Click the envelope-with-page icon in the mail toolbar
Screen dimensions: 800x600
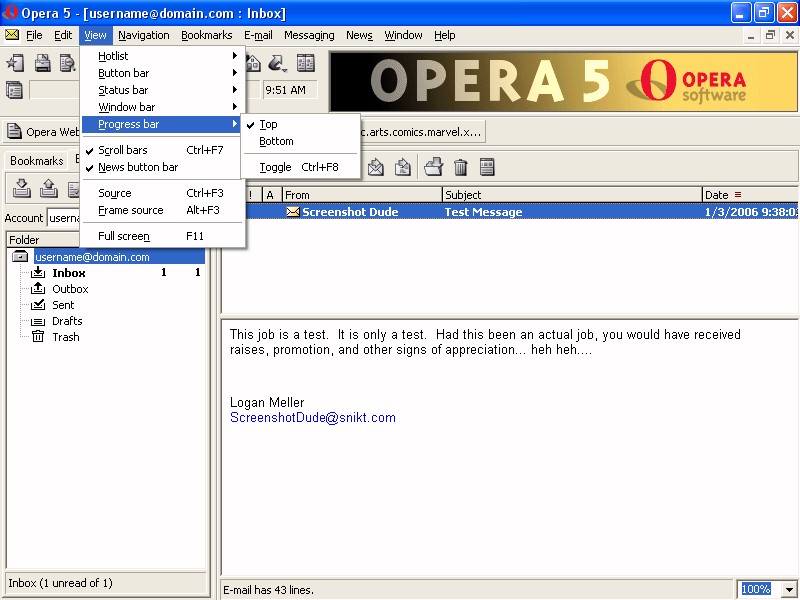click(403, 167)
